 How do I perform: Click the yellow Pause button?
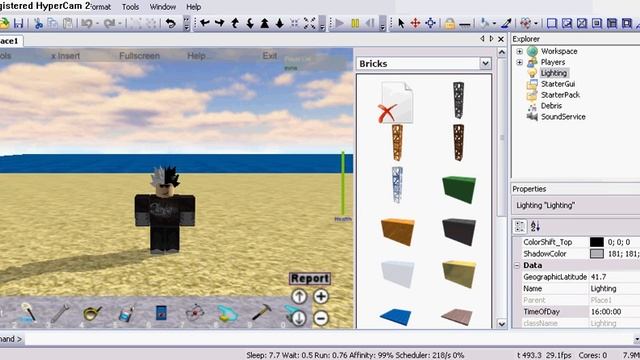[x=355, y=23]
